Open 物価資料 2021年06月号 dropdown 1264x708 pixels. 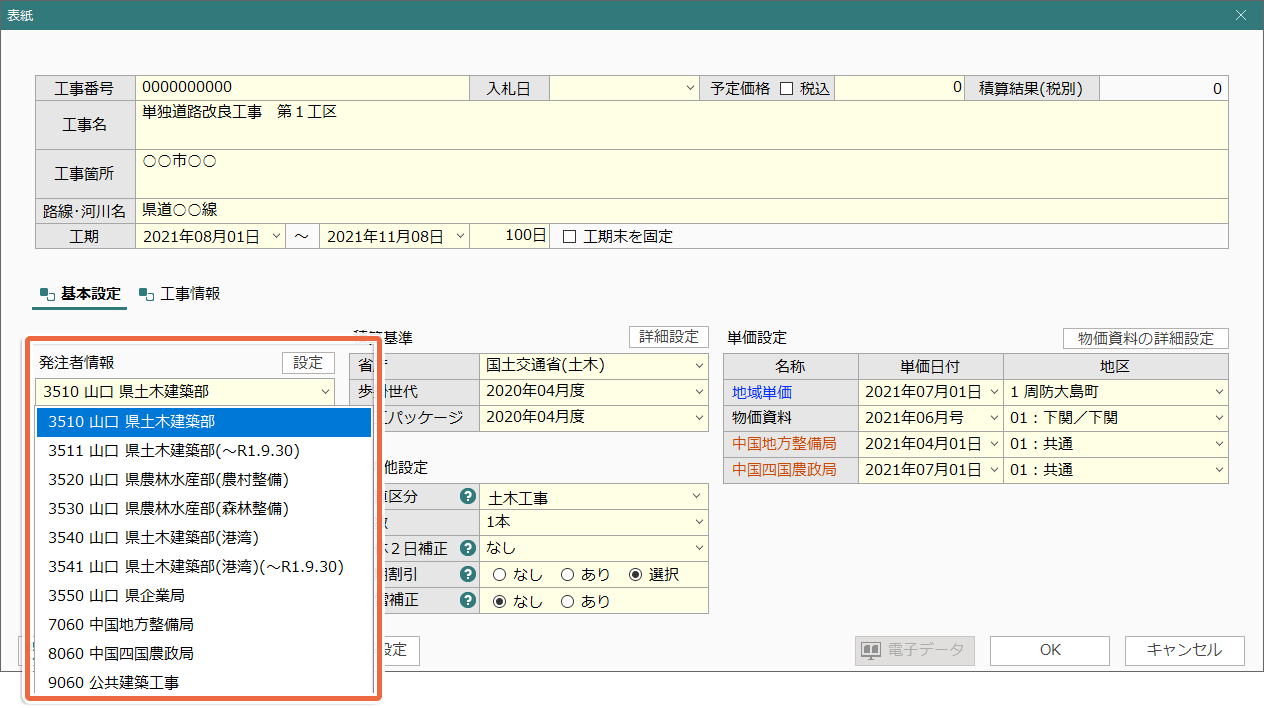993,418
